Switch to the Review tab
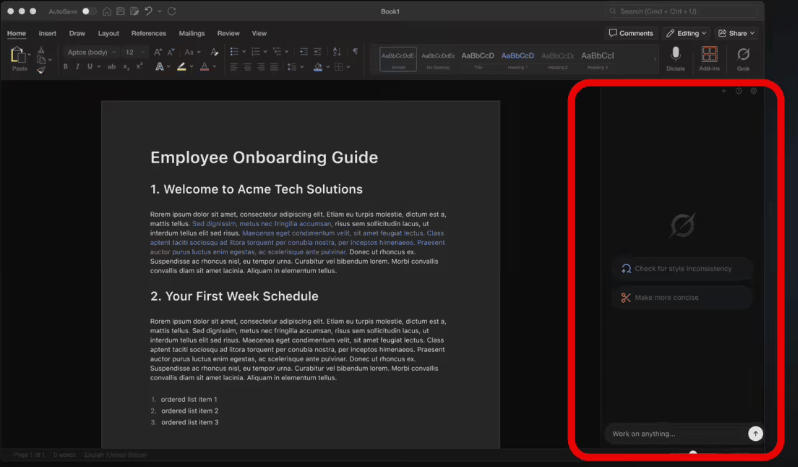 pos(228,33)
